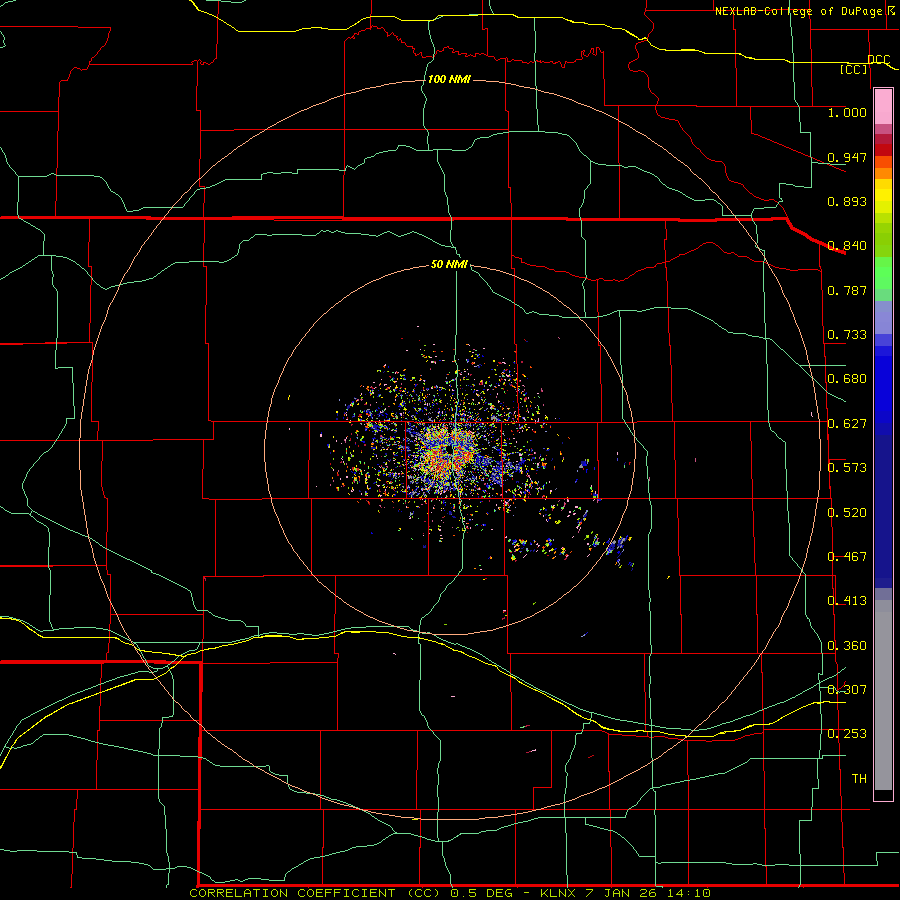Click the 0.520 value on the color scale
The width and height of the screenshot is (900, 900).
(x=847, y=513)
